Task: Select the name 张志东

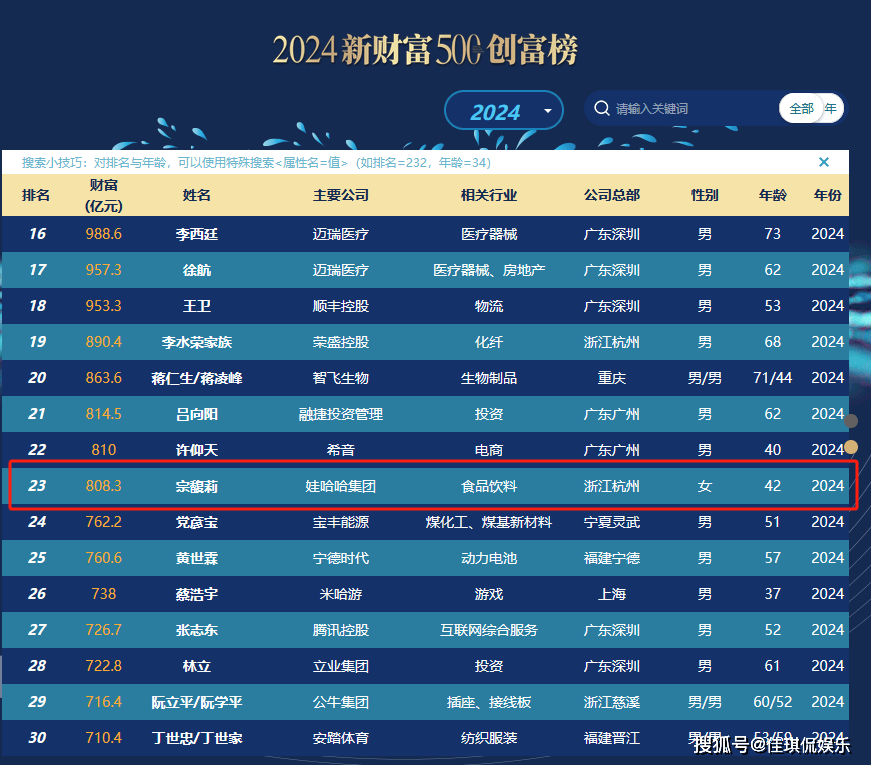Action: point(197,630)
